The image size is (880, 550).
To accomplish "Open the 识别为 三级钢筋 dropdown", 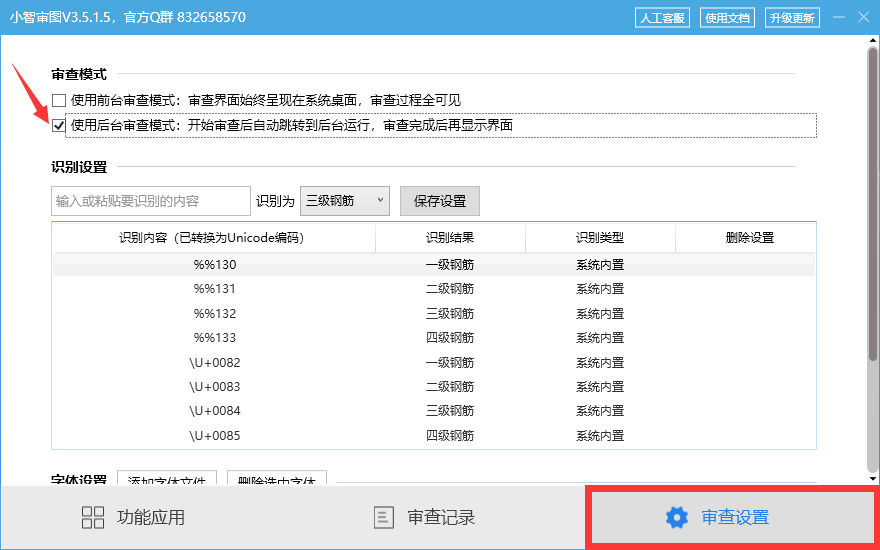I will point(345,200).
